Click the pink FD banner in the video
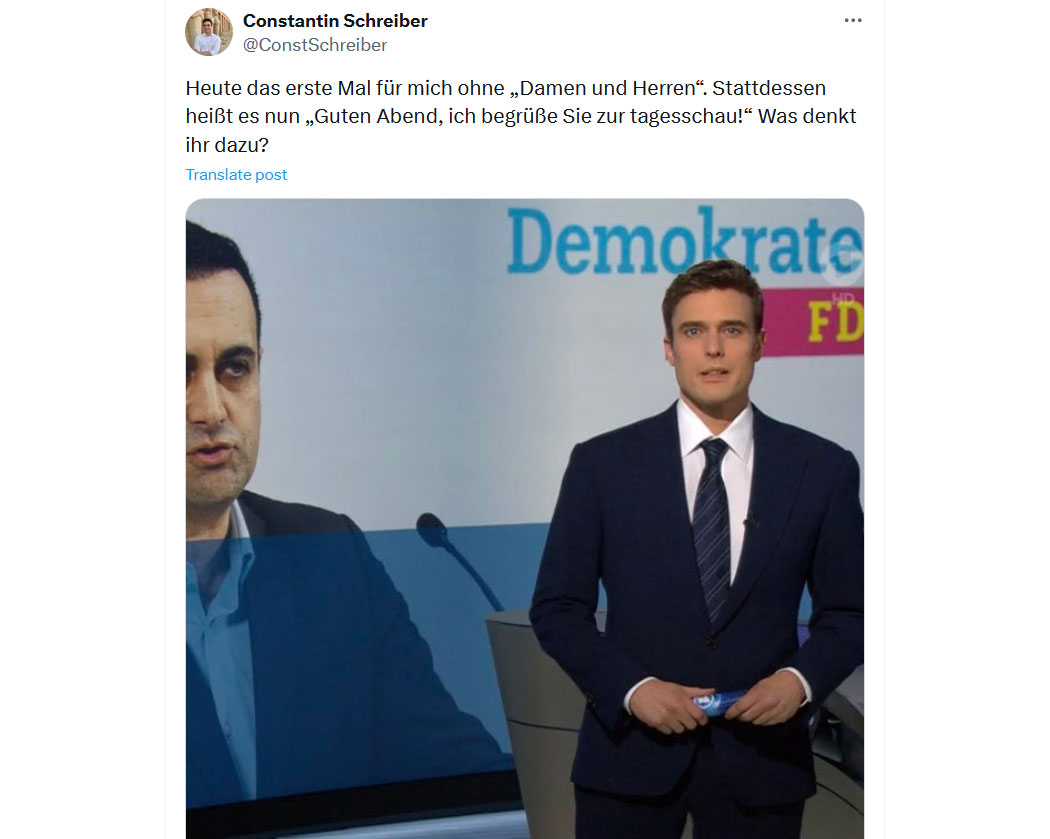This screenshot has height=839, width=1050. tap(814, 322)
